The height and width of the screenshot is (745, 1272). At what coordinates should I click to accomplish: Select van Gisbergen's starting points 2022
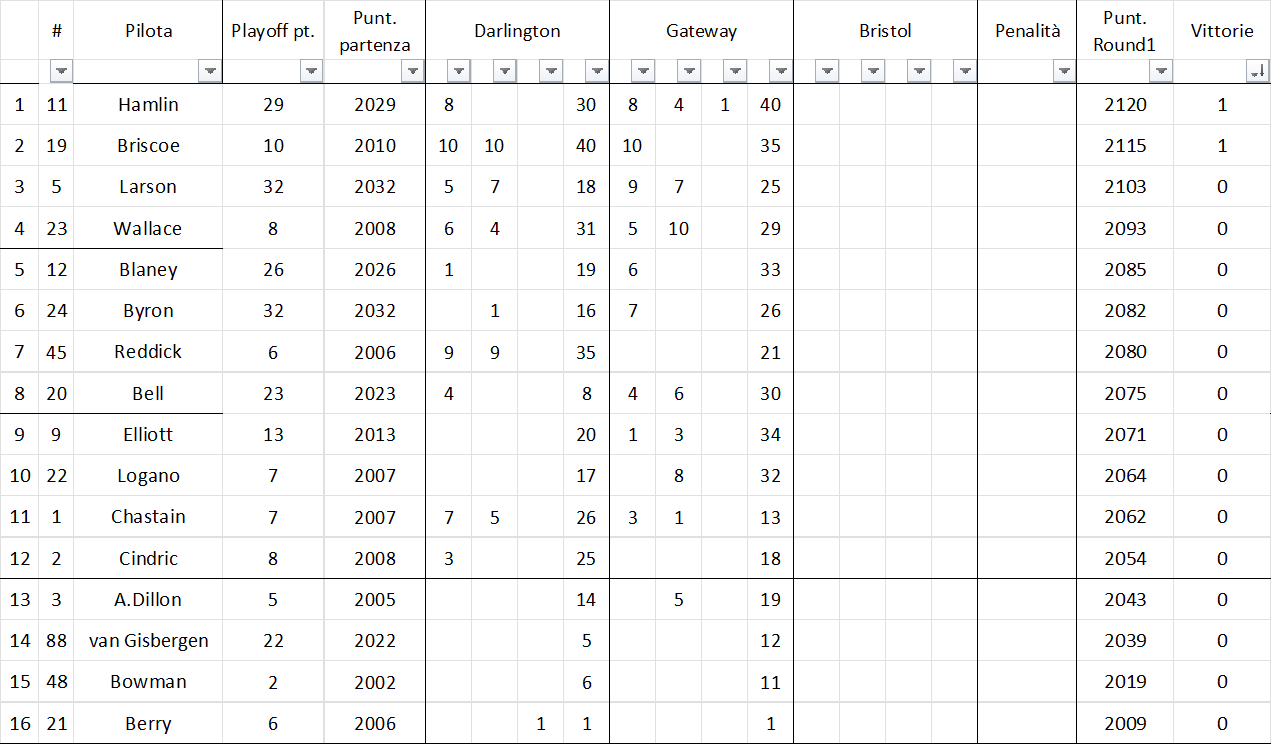375,641
